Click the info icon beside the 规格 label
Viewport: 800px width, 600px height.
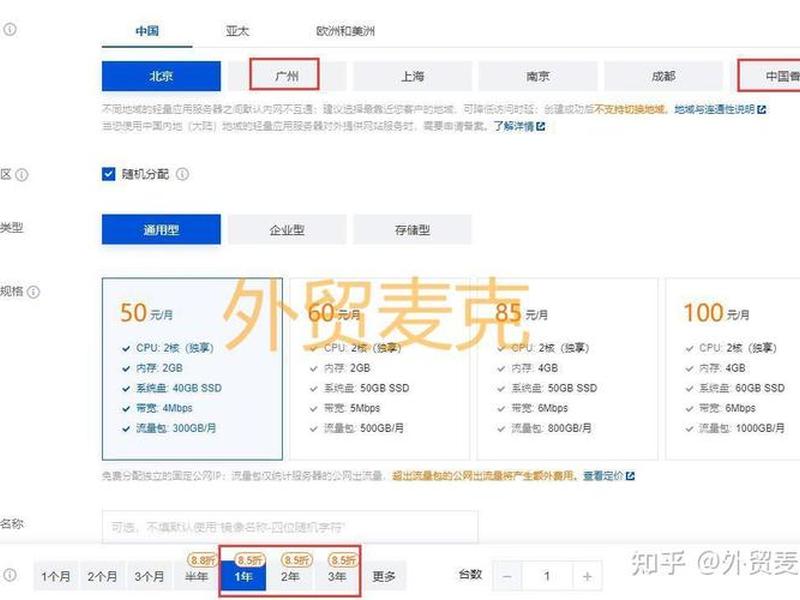(x=33, y=292)
